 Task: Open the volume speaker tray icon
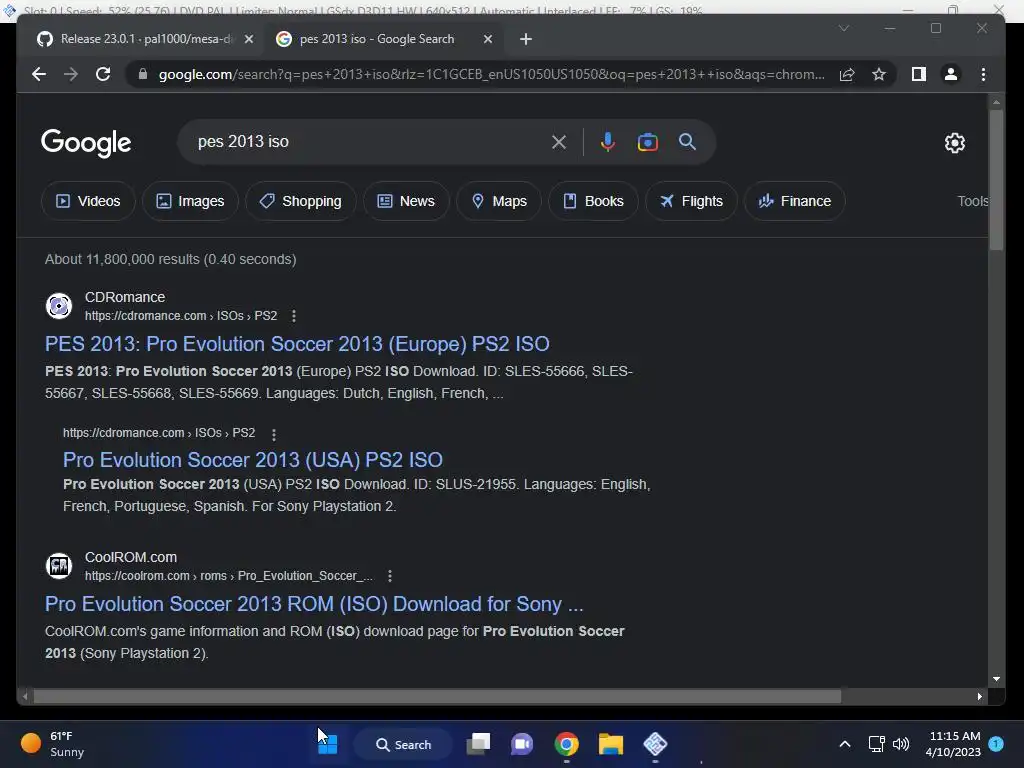tap(901, 744)
